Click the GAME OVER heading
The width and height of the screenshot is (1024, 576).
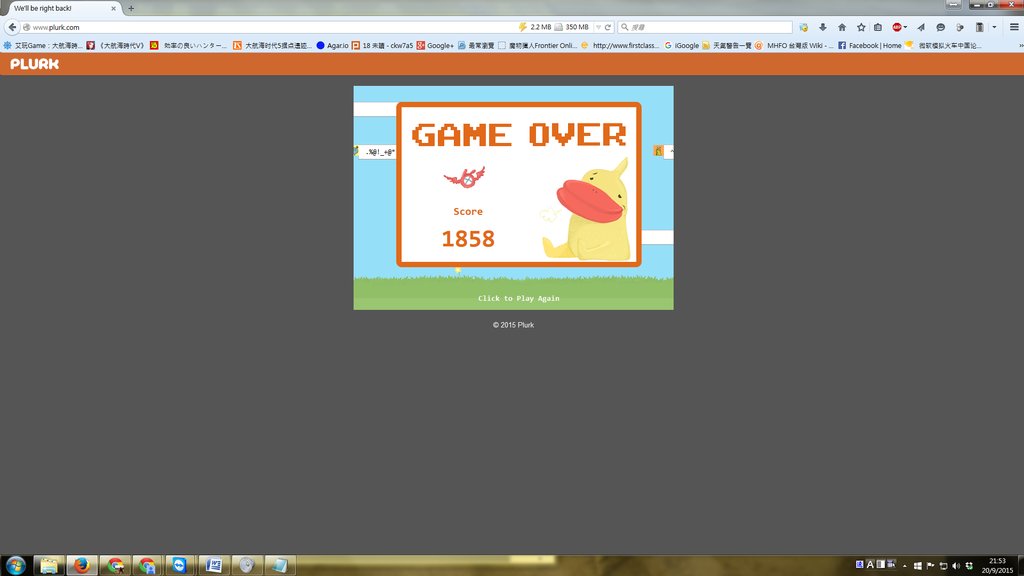tap(519, 135)
